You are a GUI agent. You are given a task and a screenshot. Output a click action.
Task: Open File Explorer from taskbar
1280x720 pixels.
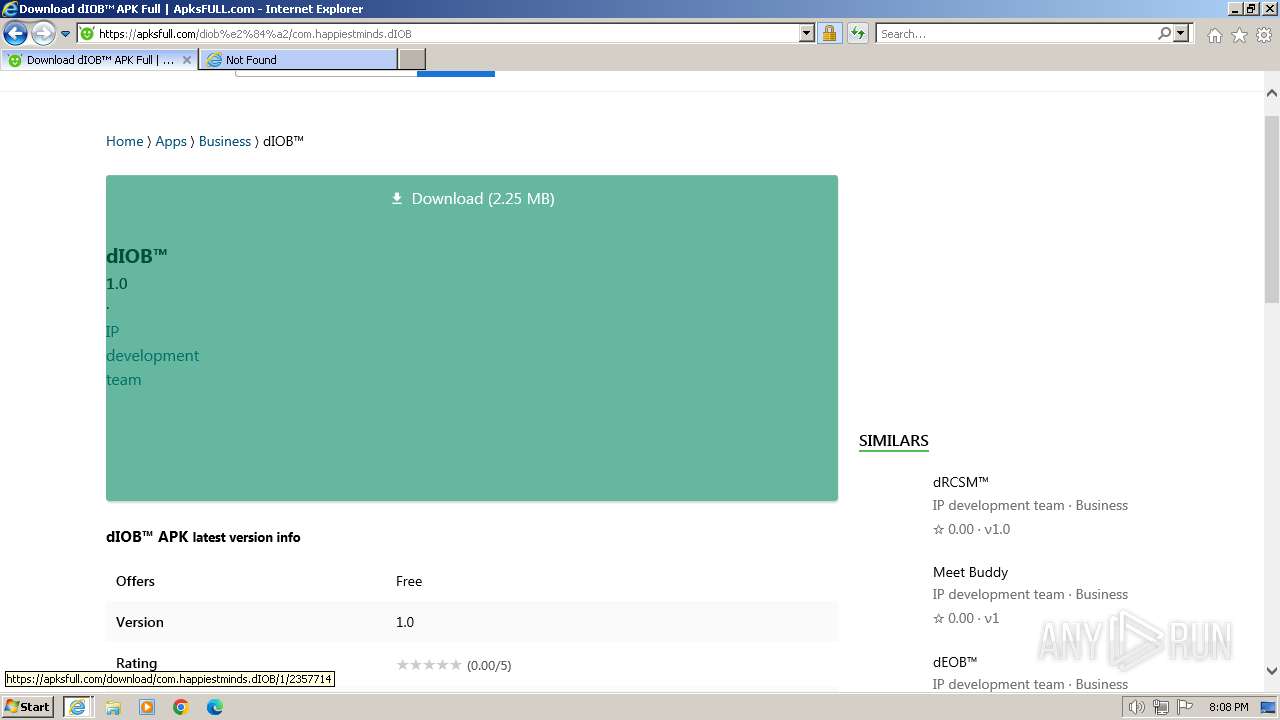pyautogui.click(x=113, y=707)
